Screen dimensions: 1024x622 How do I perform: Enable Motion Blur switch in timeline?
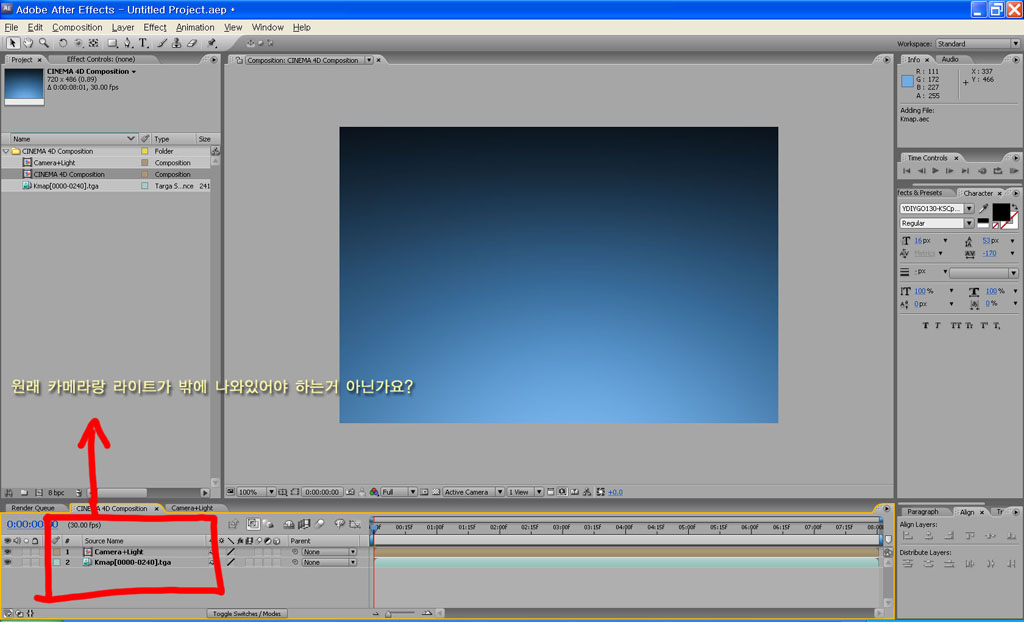(x=319, y=524)
